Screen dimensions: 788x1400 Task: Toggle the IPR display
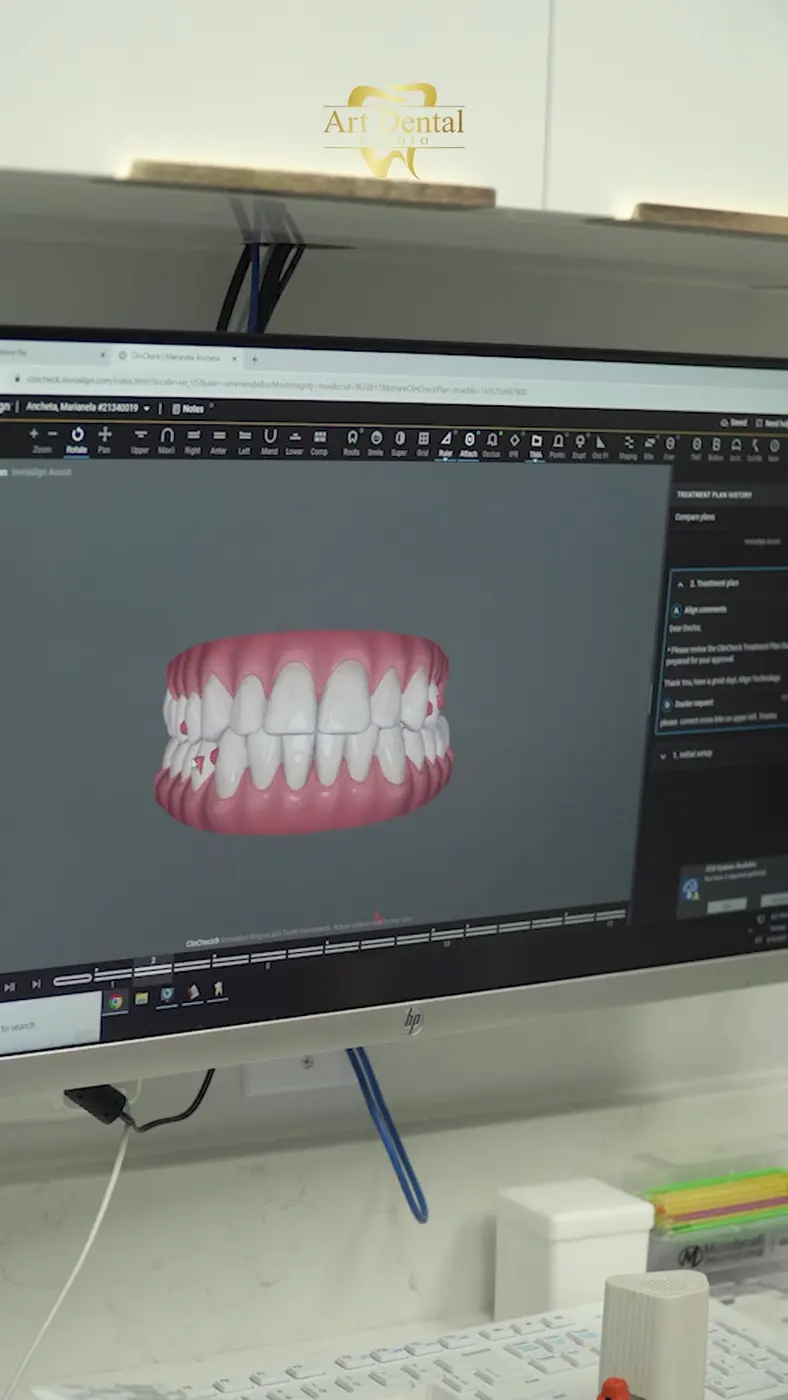click(514, 446)
